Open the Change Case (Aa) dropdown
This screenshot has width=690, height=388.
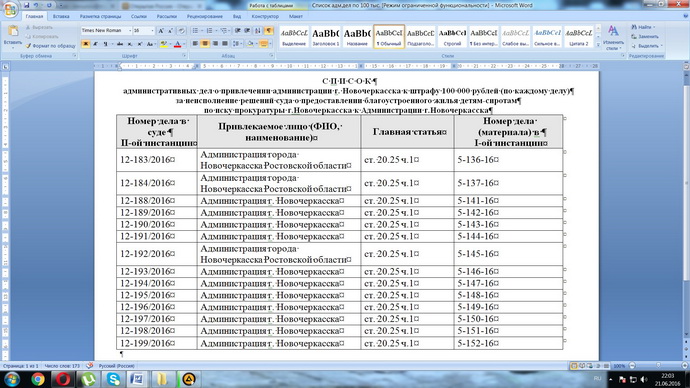tap(150, 44)
